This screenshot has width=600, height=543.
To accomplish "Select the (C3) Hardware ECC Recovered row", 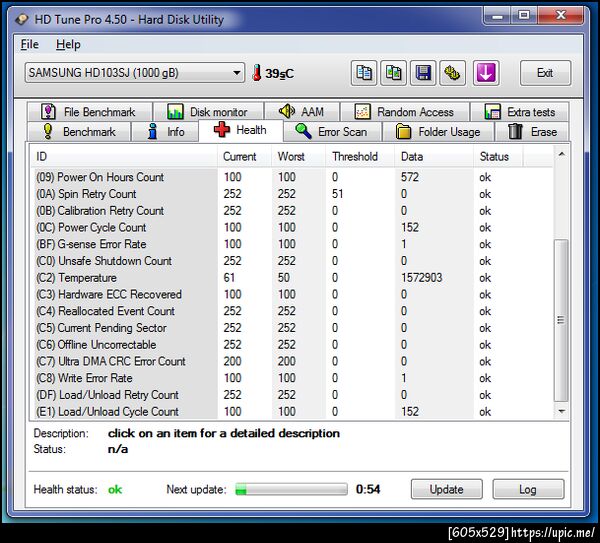I will pyautogui.click(x=292, y=294).
